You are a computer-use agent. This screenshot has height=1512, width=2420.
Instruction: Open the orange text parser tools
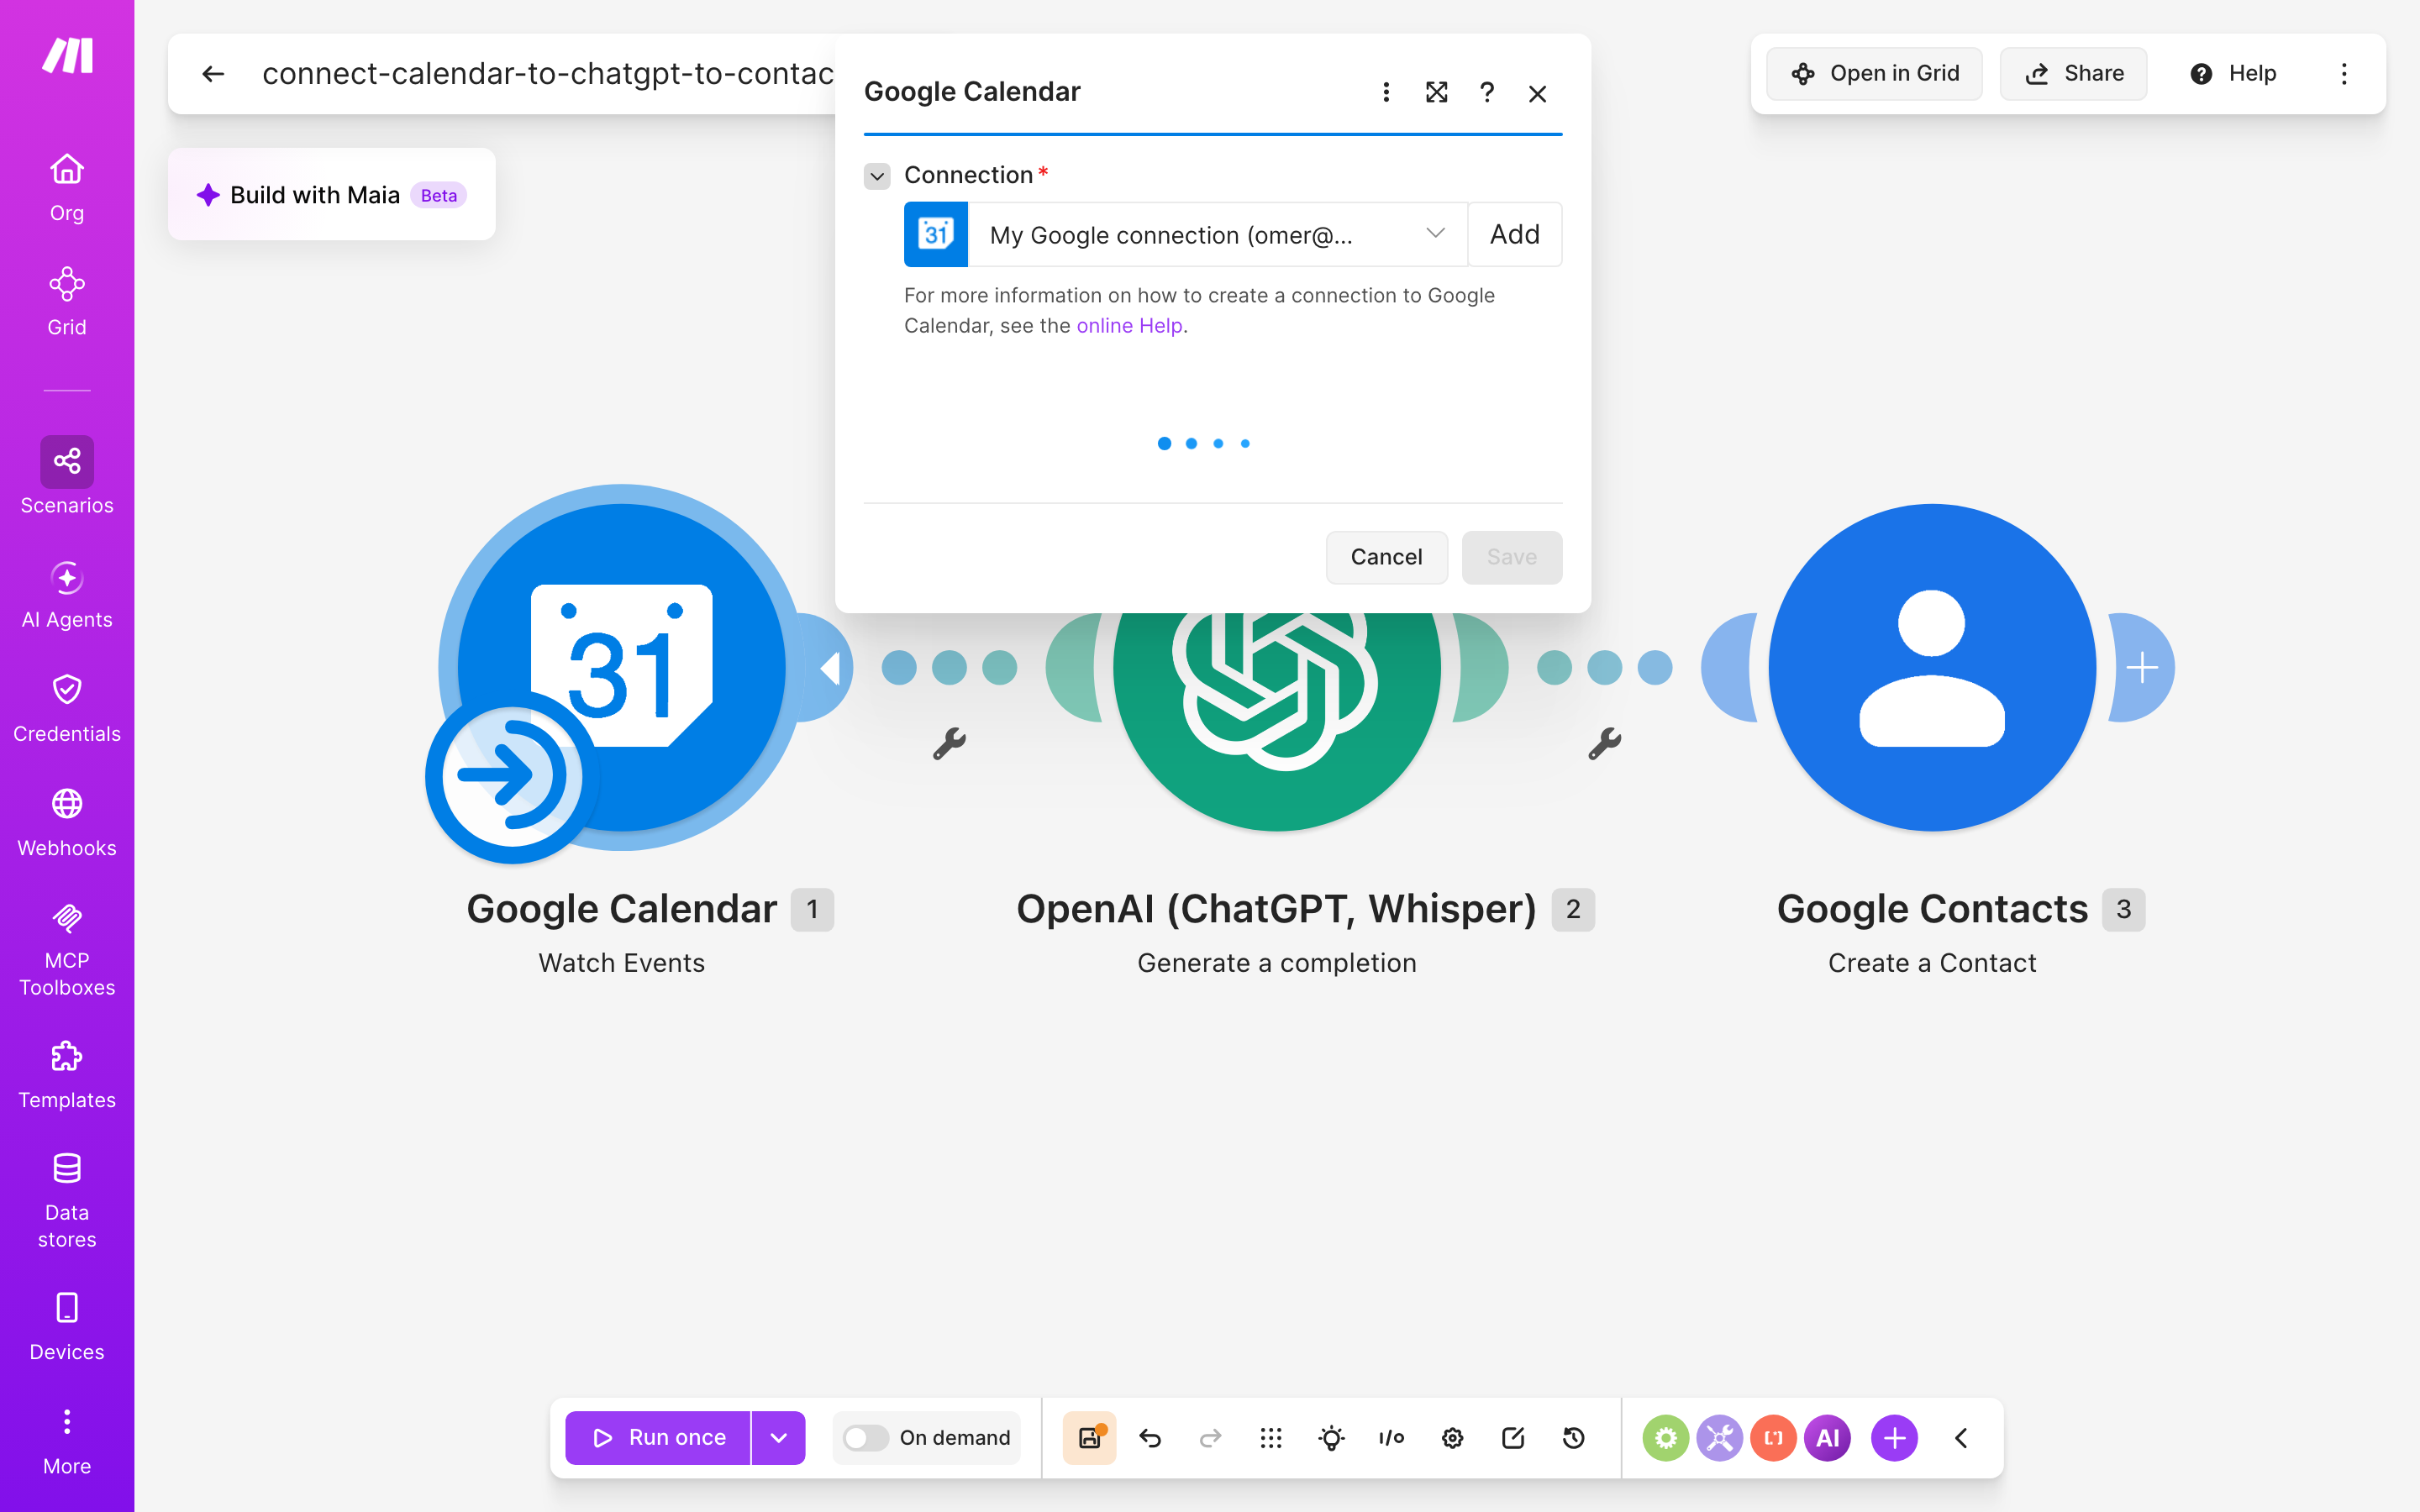1773,1438
